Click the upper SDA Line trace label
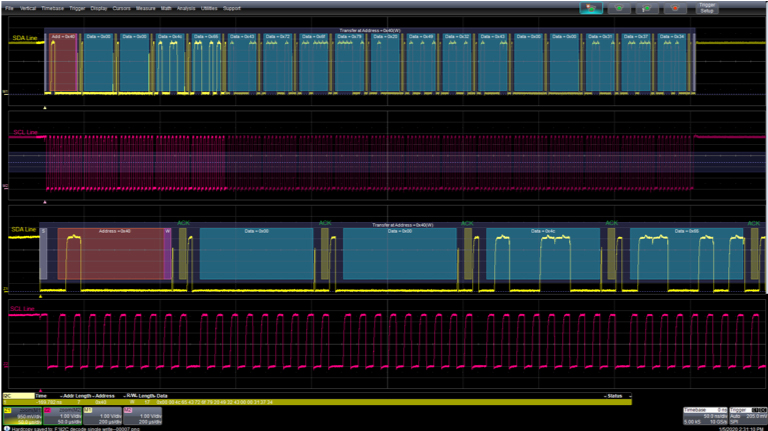 click(24, 39)
